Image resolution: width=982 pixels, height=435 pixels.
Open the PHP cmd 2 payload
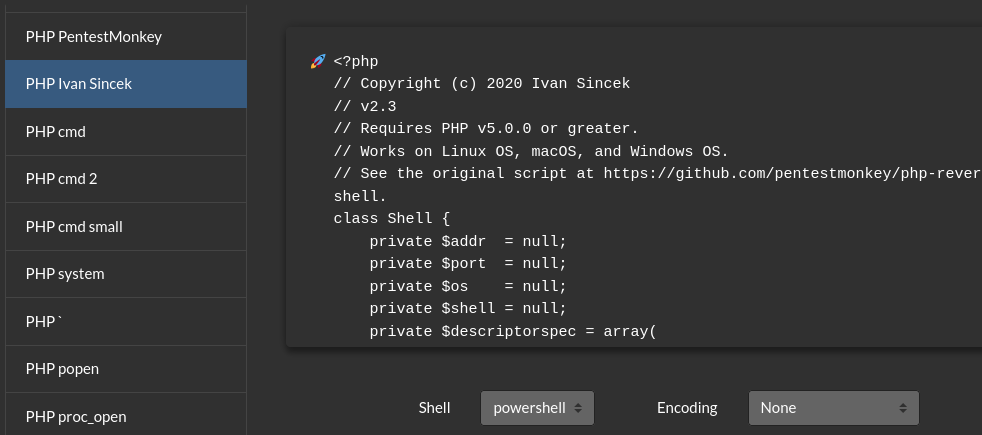[126, 179]
